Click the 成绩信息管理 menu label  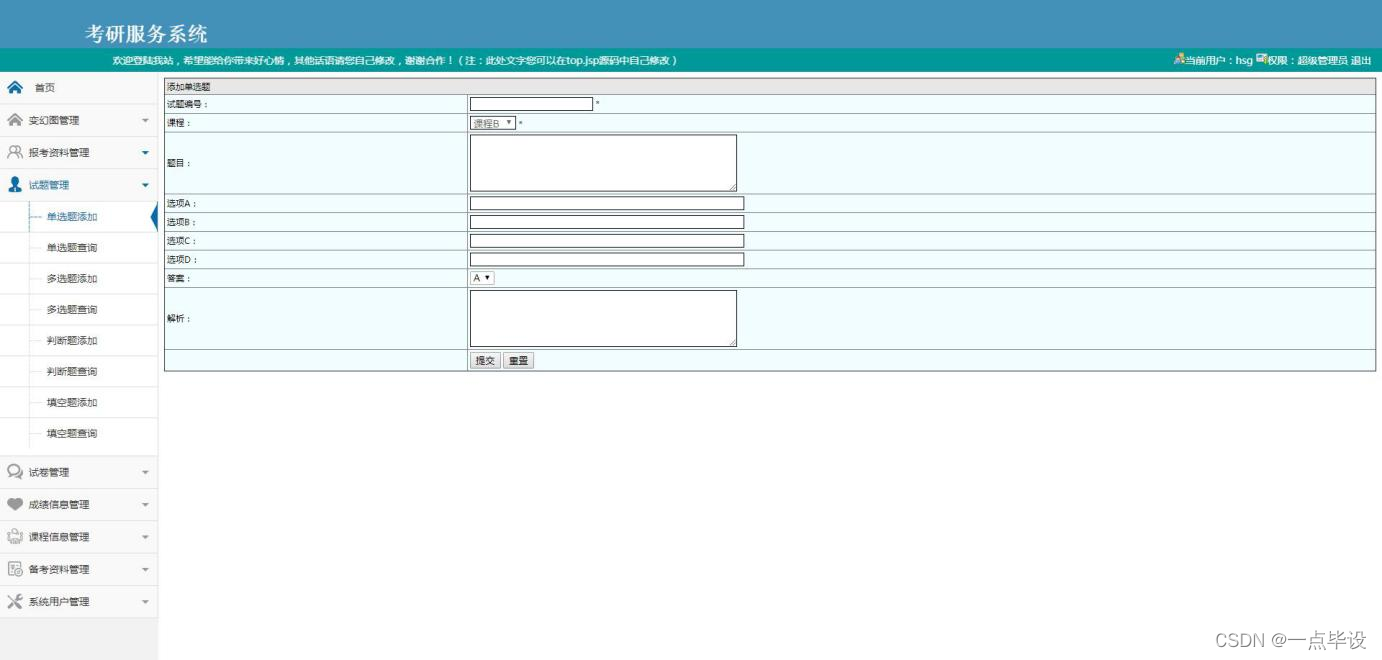coord(59,505)
